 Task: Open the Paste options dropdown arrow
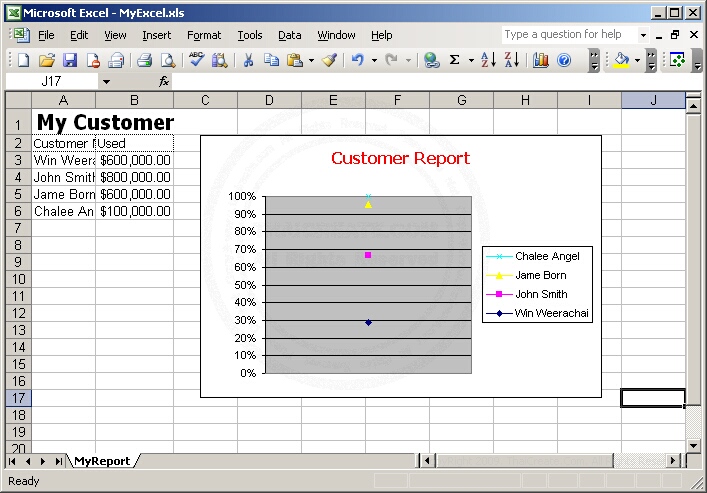coord(311,60)
